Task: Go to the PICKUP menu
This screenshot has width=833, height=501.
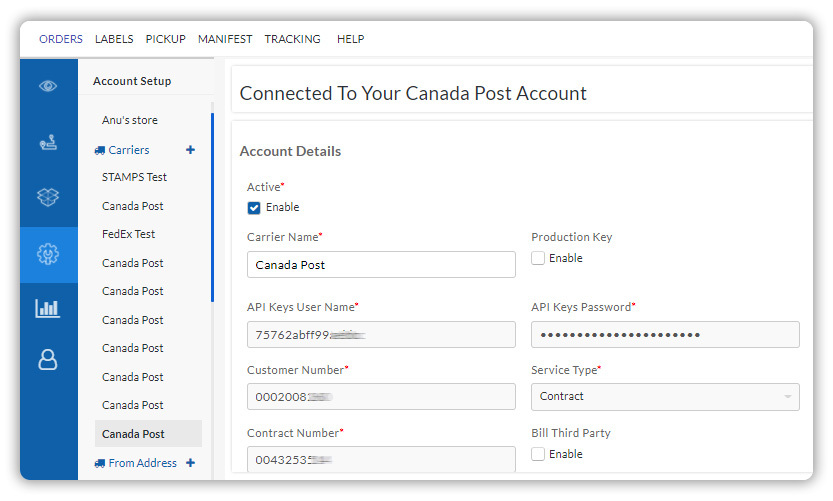Action: pos(166,39)
